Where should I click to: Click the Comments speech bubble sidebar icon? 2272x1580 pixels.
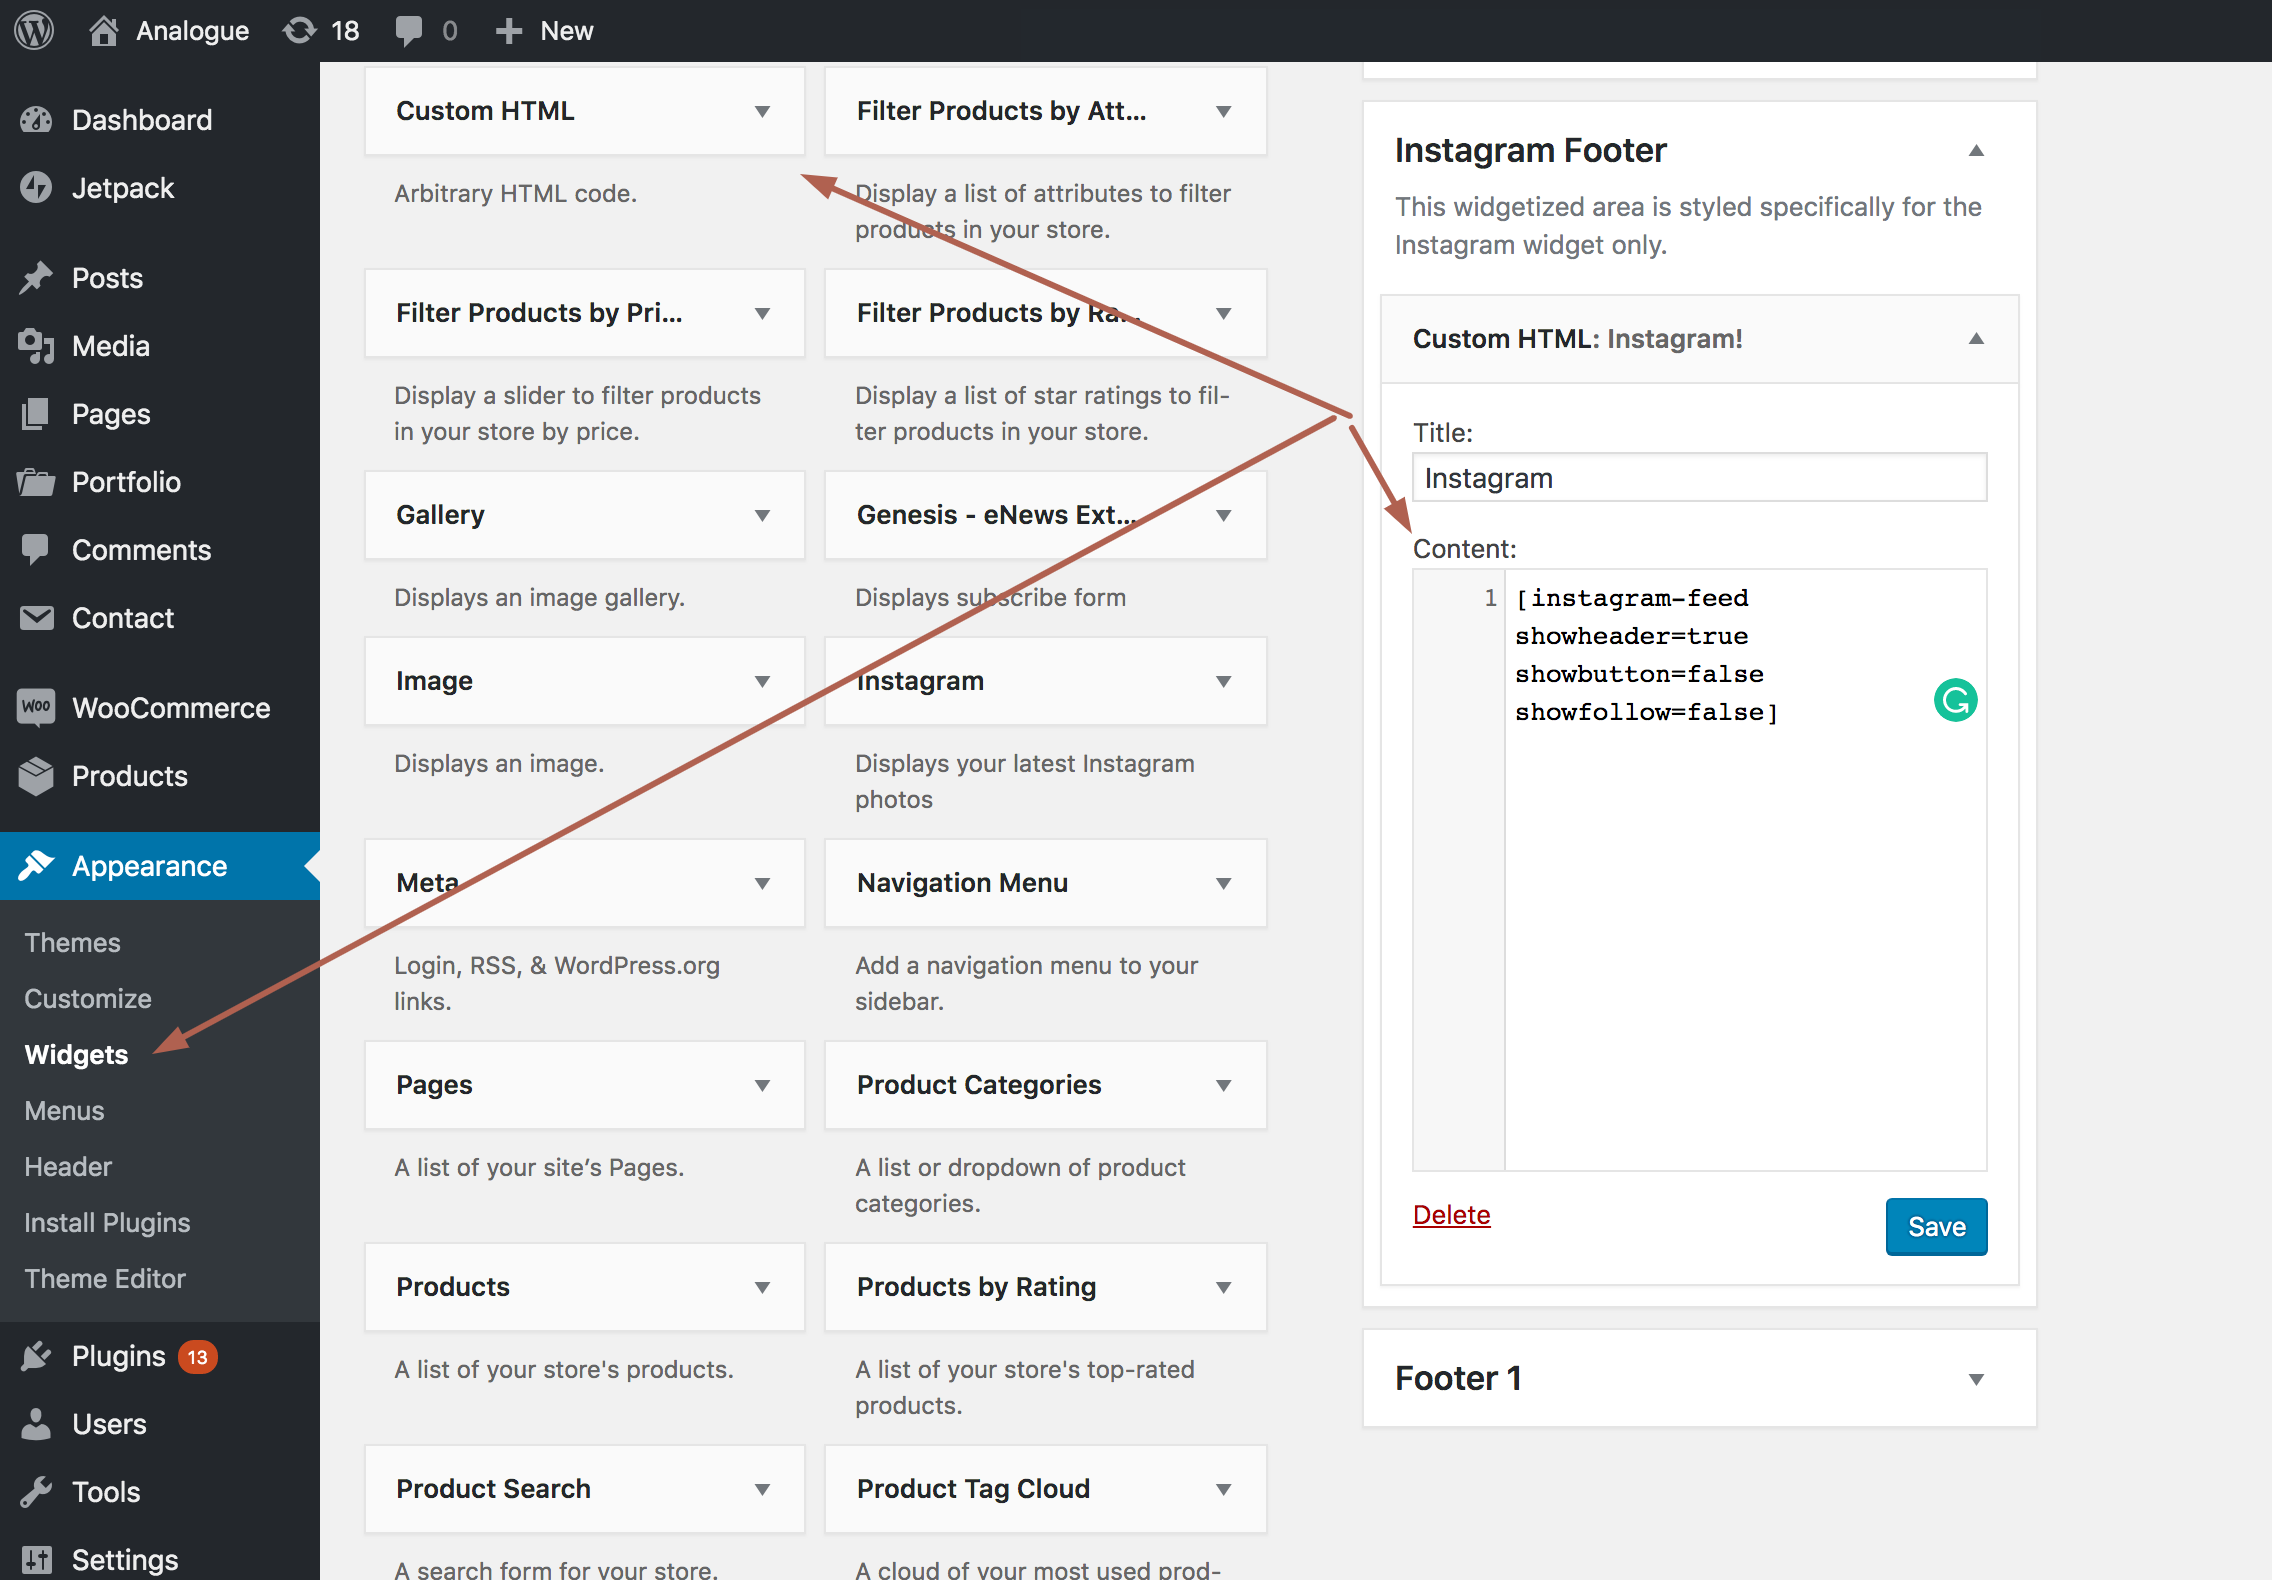tap(36, 550)
